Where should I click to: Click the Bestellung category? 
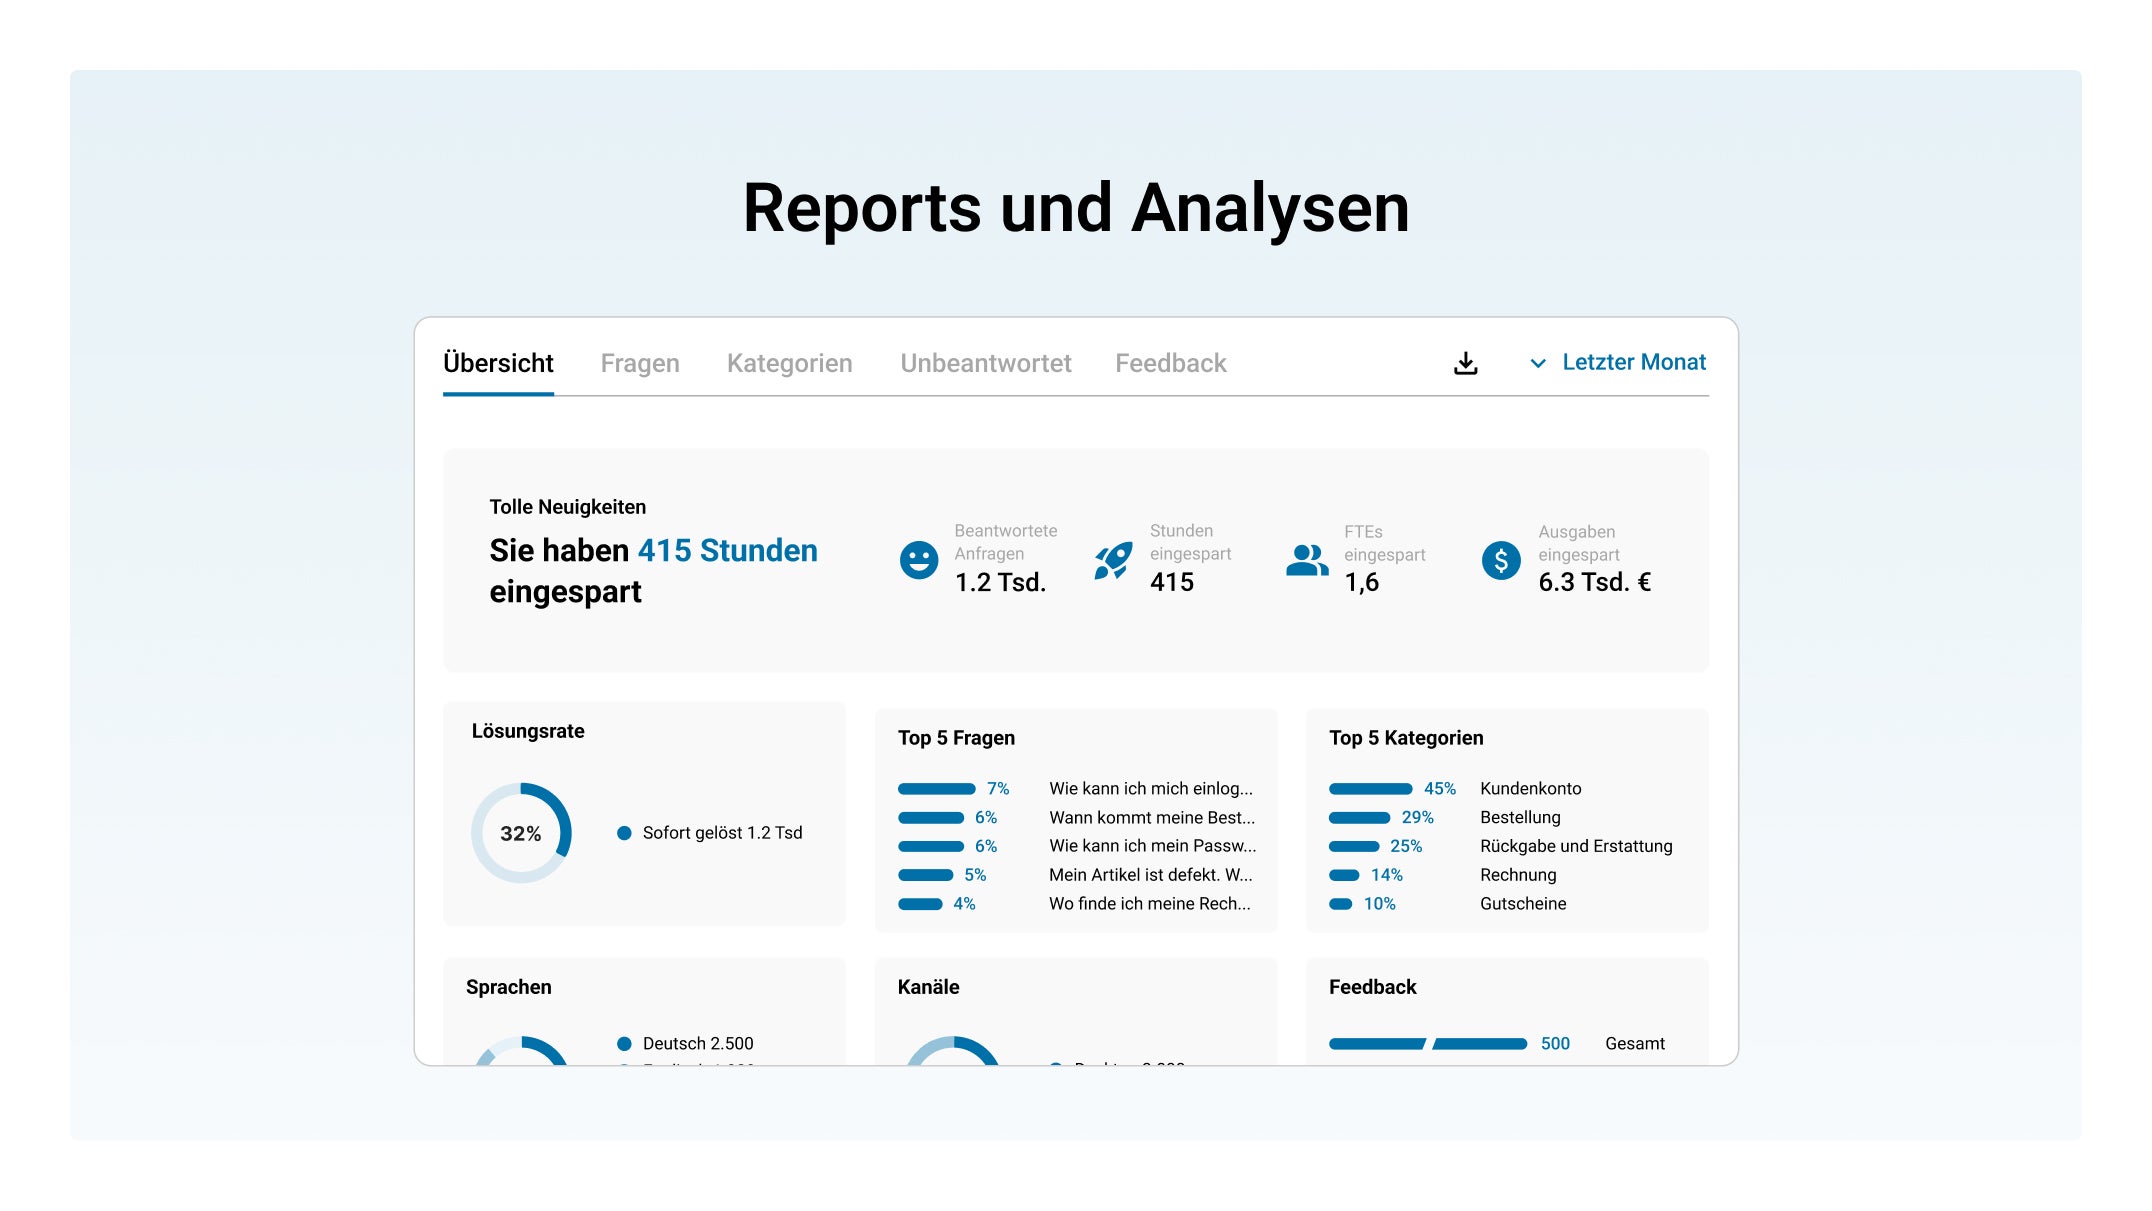pos(1520,818)
